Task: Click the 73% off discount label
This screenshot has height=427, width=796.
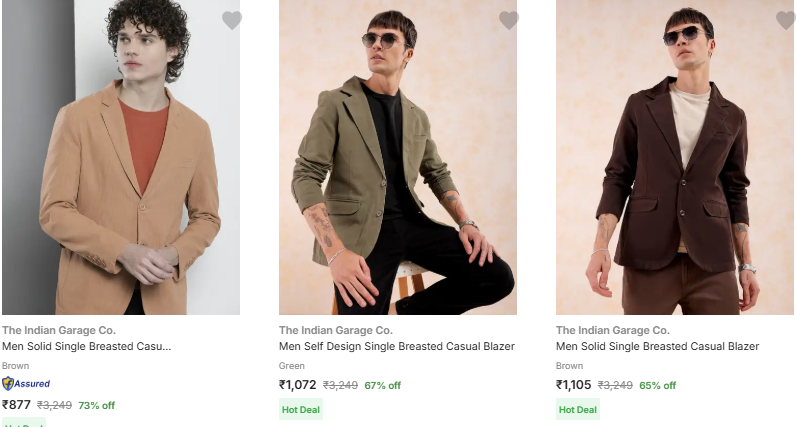Action: [x=96, y=405]
